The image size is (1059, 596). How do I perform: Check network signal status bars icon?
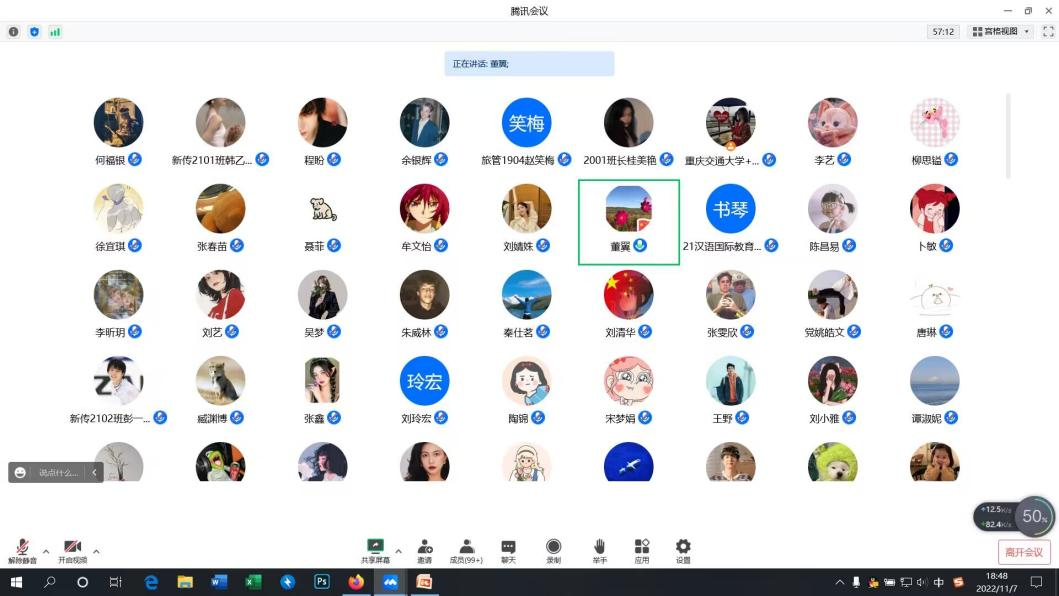(x=55, y=32)
